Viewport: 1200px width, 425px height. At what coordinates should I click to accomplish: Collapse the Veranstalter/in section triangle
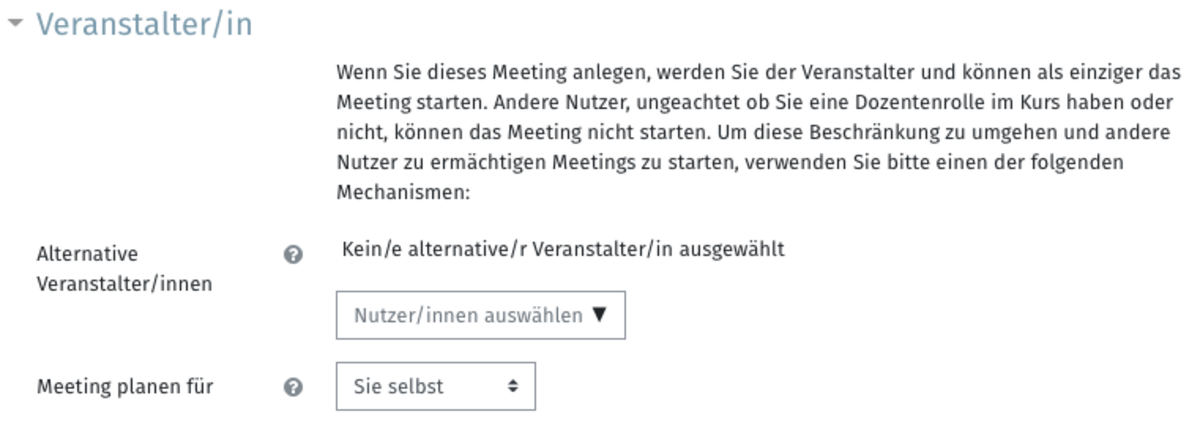click(15, 23)
